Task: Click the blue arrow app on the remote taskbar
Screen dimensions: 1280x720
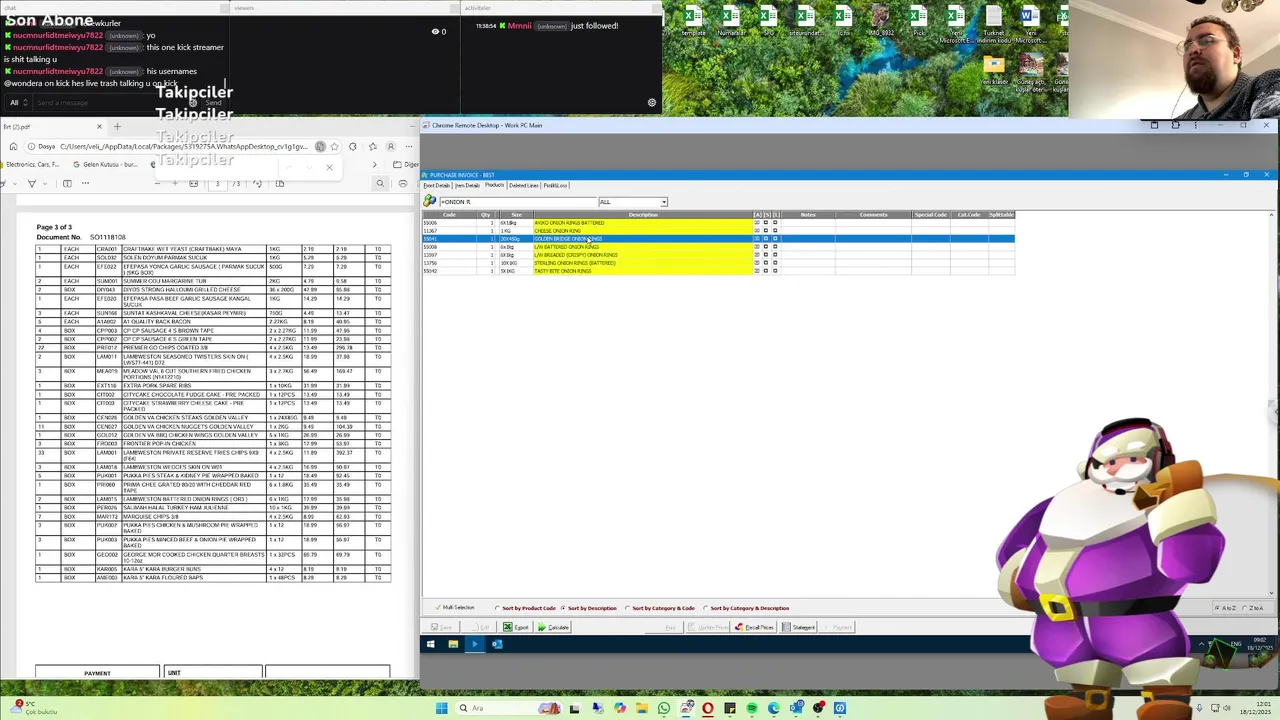Action: (475, 644)
